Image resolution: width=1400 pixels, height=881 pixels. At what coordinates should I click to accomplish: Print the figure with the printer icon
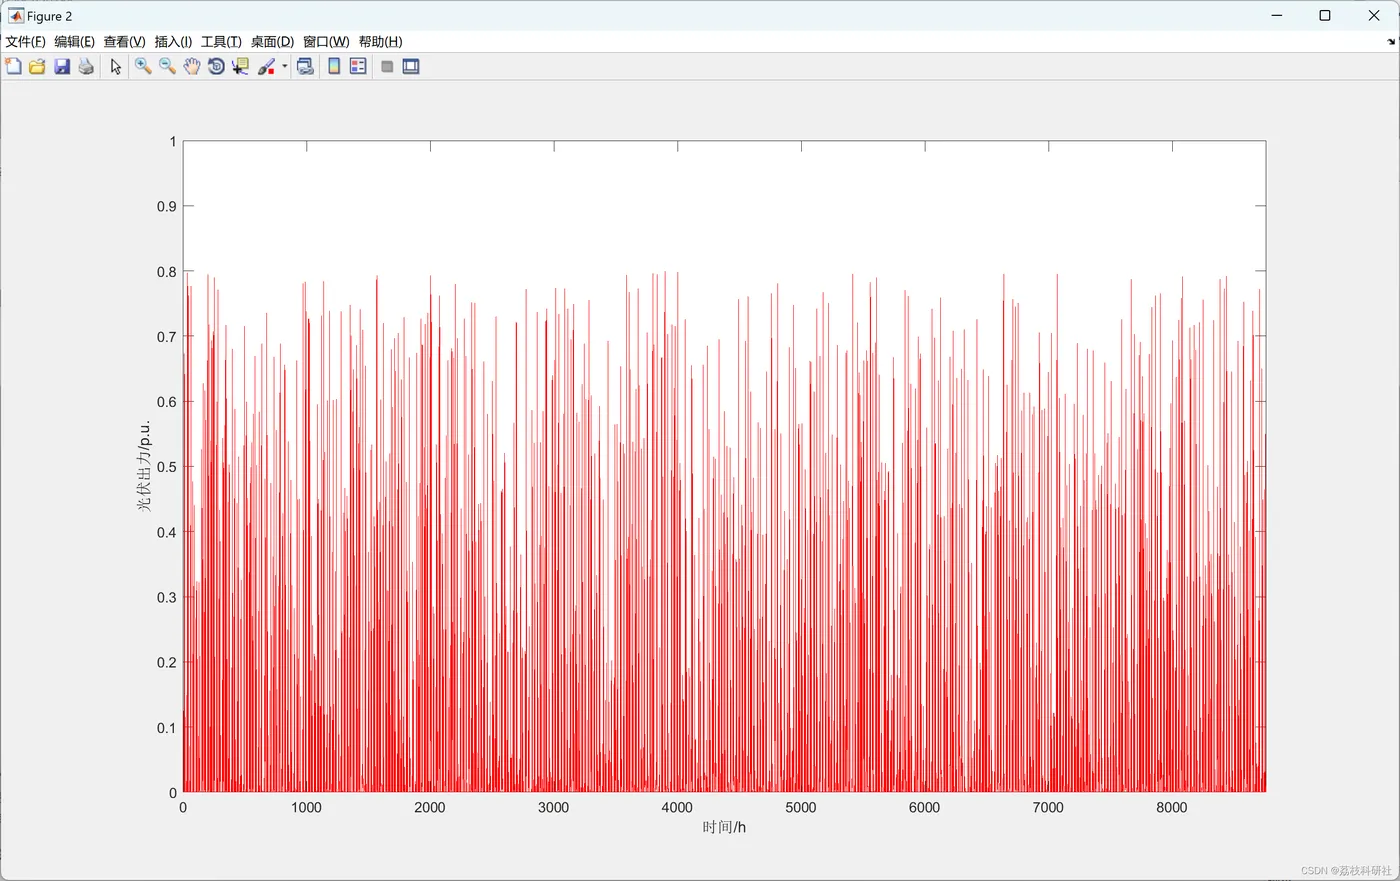[x=86, y=67]
